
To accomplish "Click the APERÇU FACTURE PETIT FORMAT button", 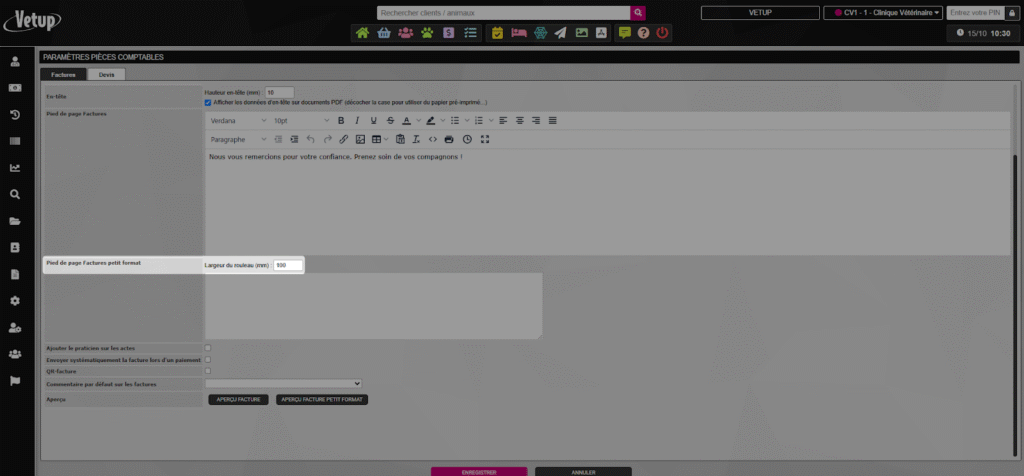I will (x=323, y=399).
